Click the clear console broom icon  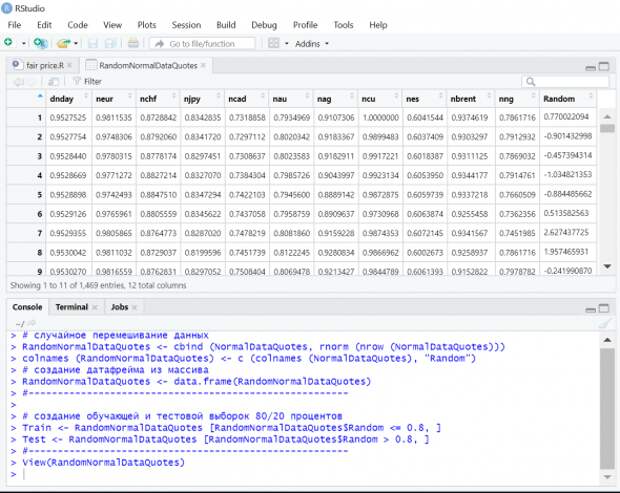[x=604, y=324]
